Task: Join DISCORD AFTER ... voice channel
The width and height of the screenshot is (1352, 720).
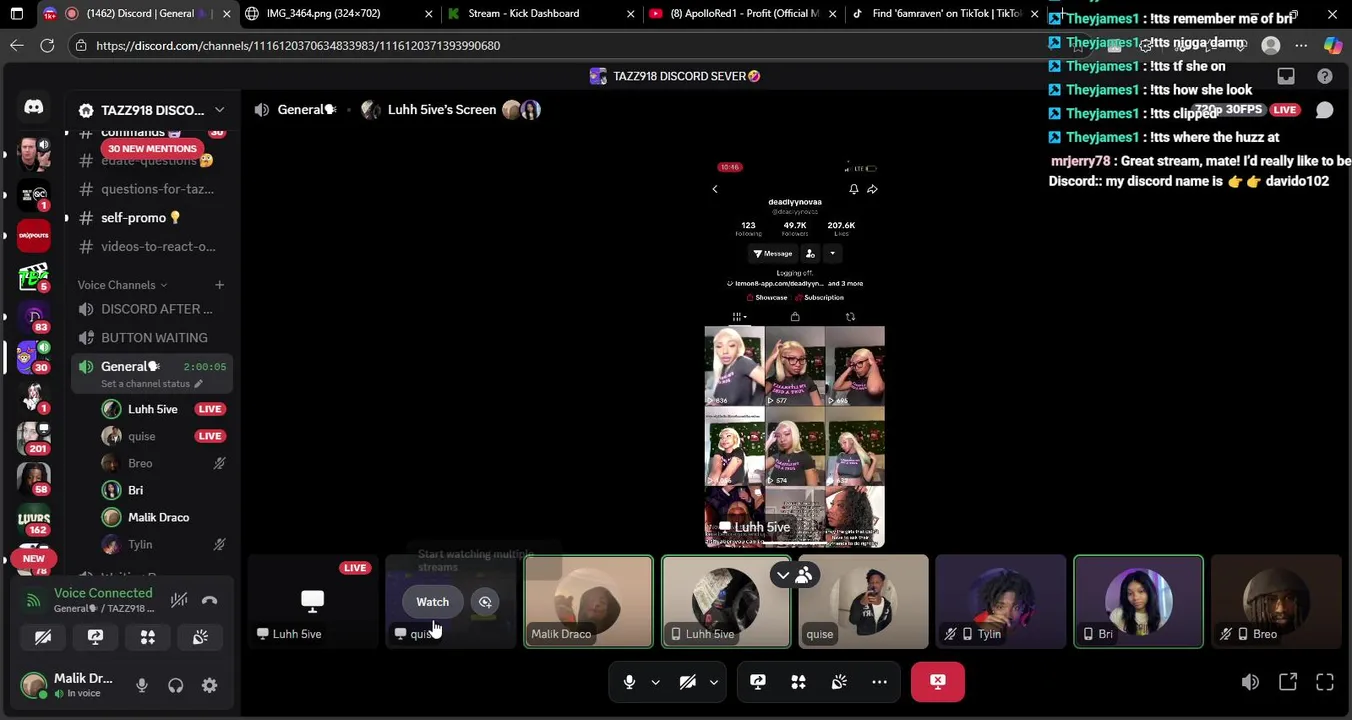Action: 153,309
